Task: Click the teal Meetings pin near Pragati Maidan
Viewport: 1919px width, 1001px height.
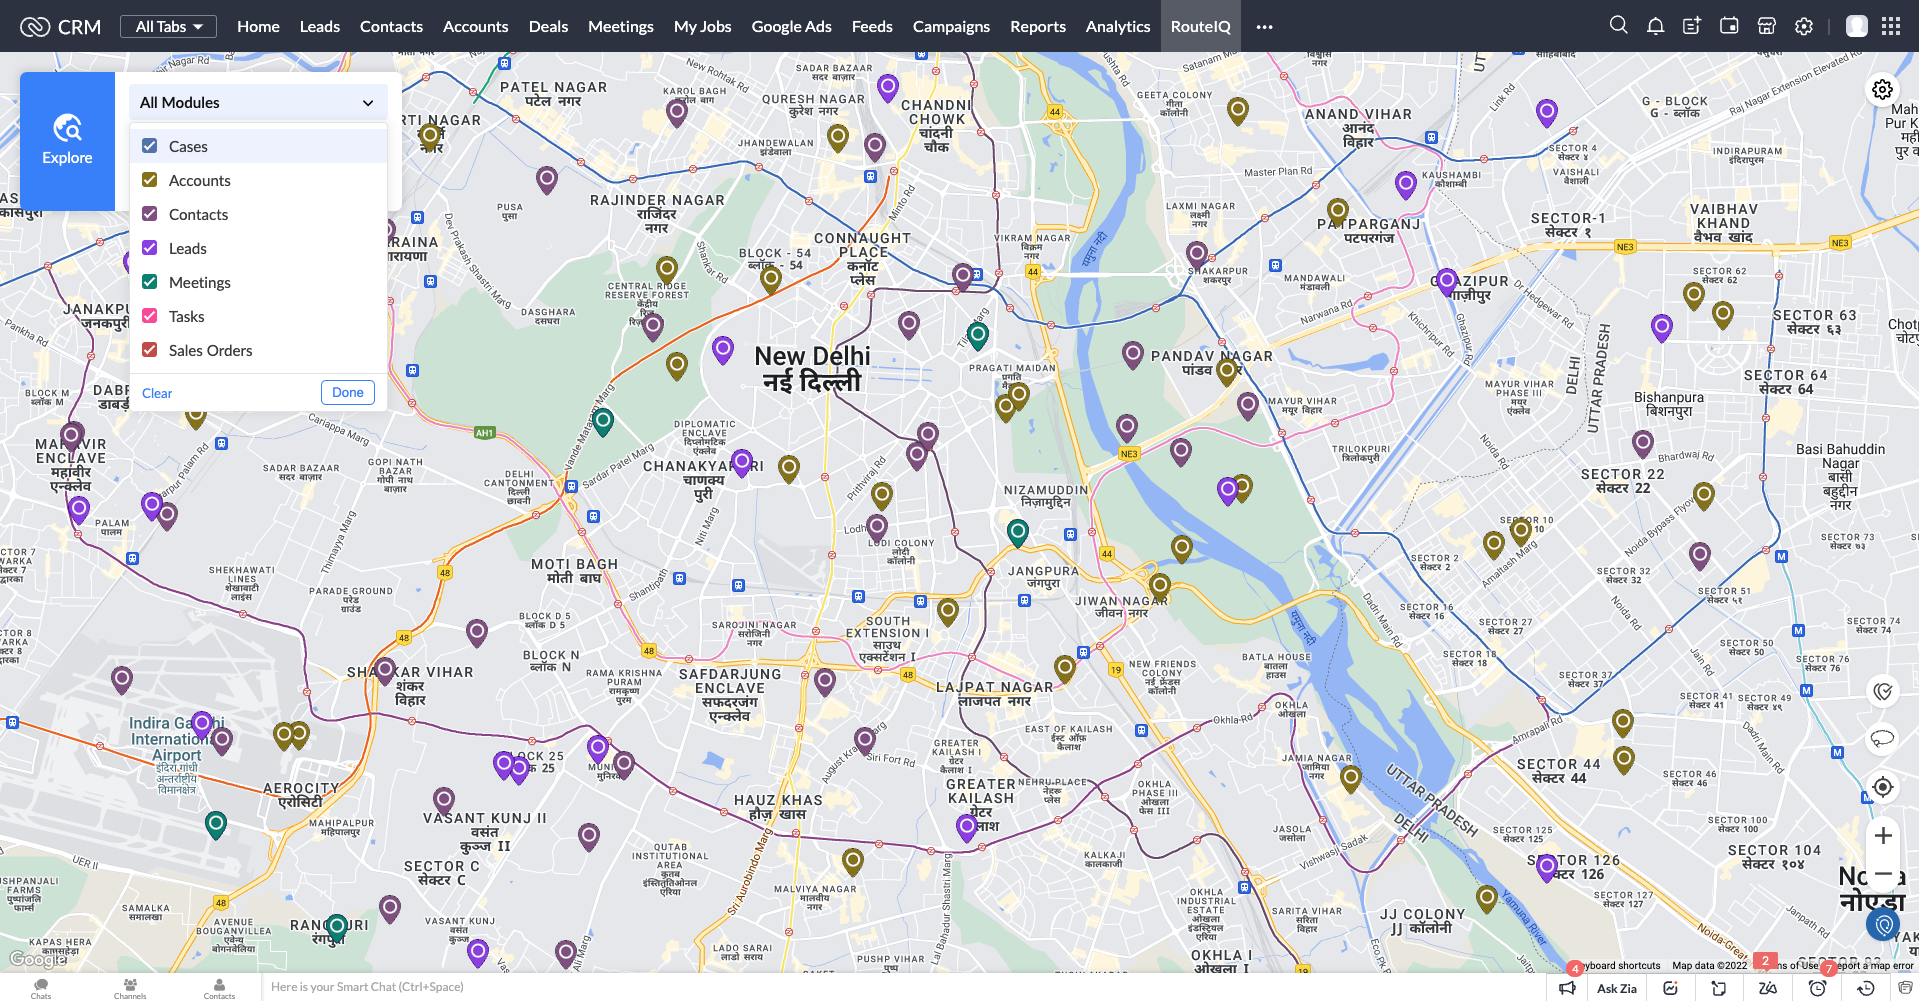Action: pos(978,335)
